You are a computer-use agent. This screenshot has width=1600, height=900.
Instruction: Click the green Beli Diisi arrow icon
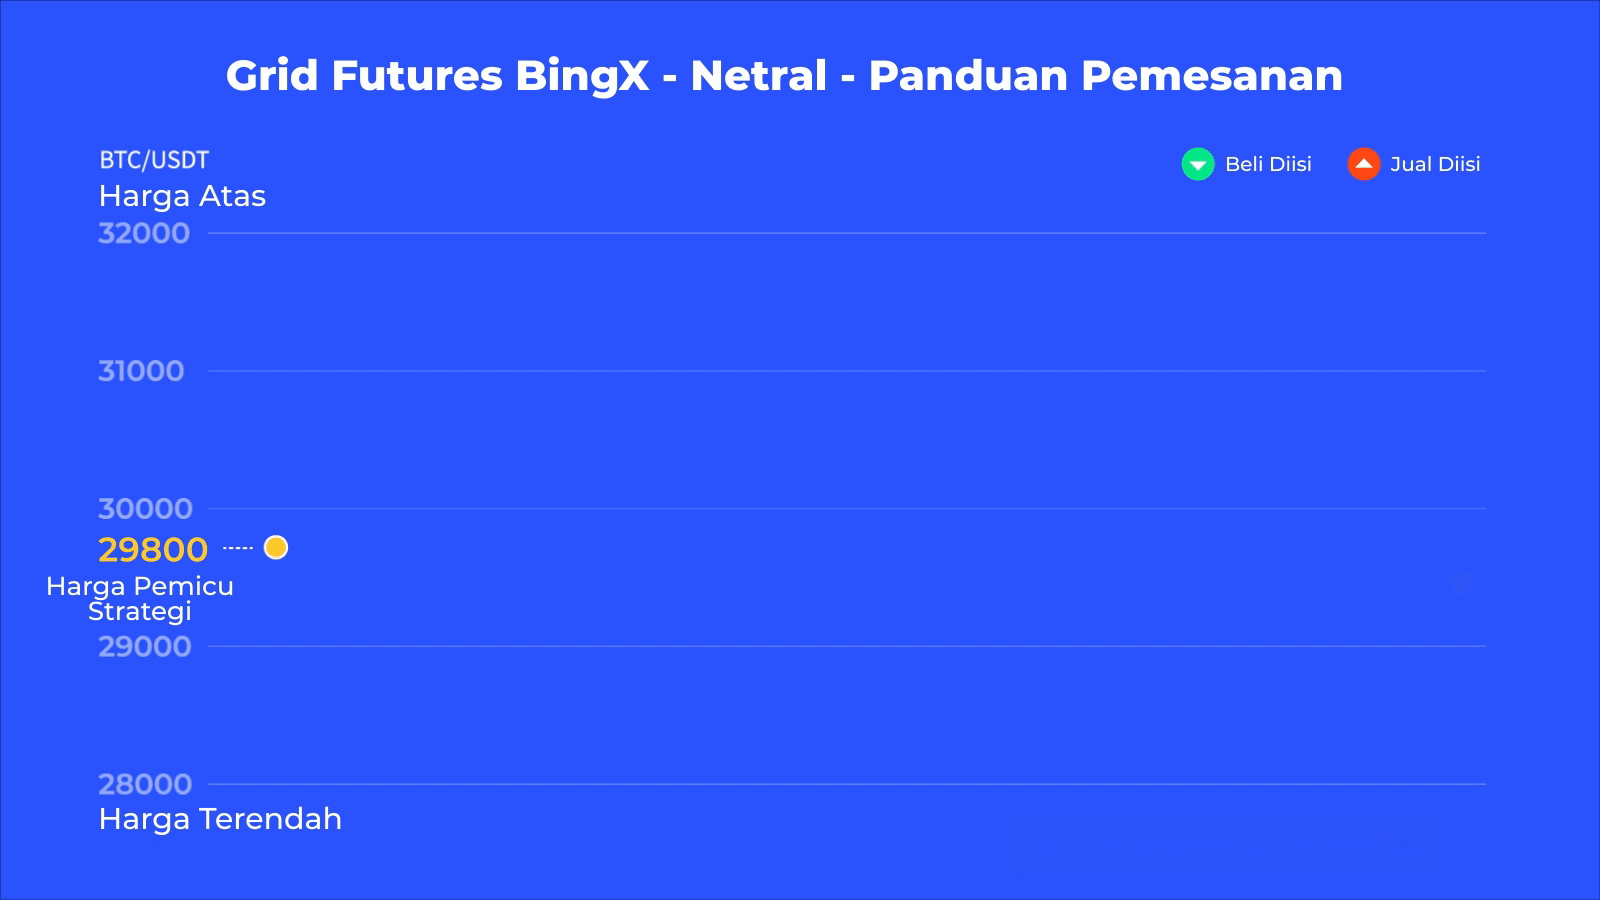[1197, 164]
